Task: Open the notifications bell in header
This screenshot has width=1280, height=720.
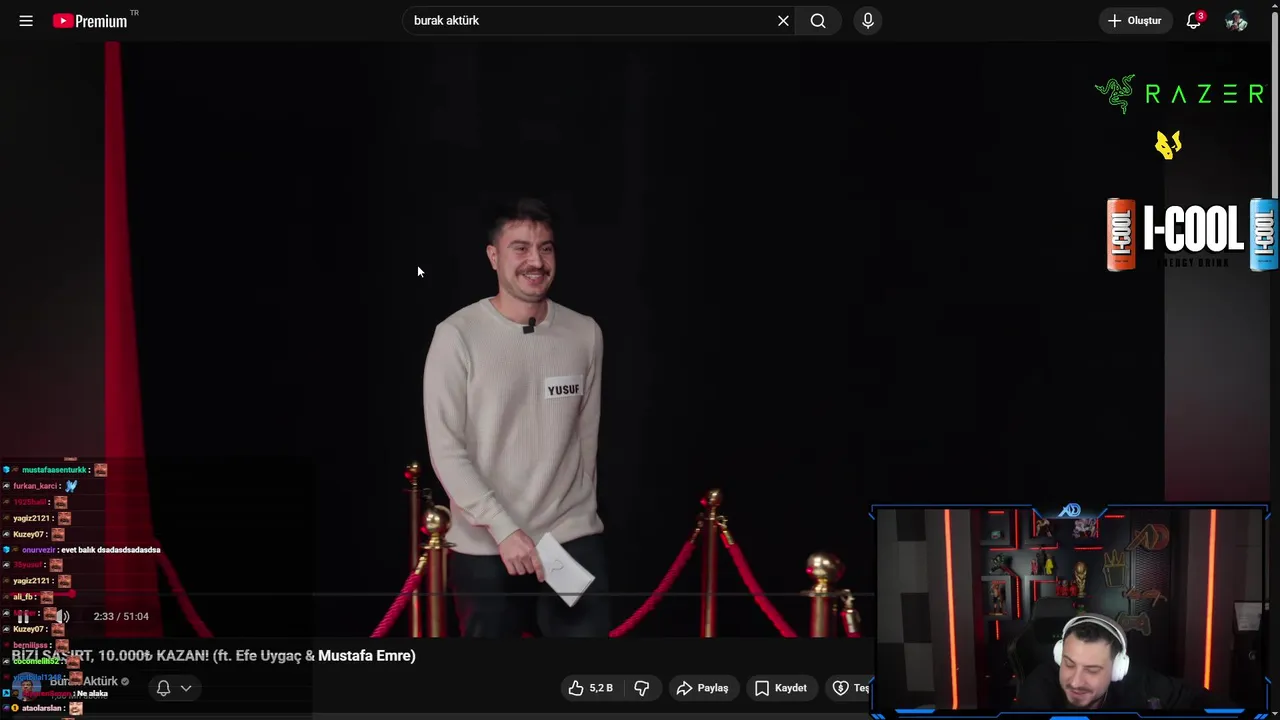Action: coord(1193,20)
